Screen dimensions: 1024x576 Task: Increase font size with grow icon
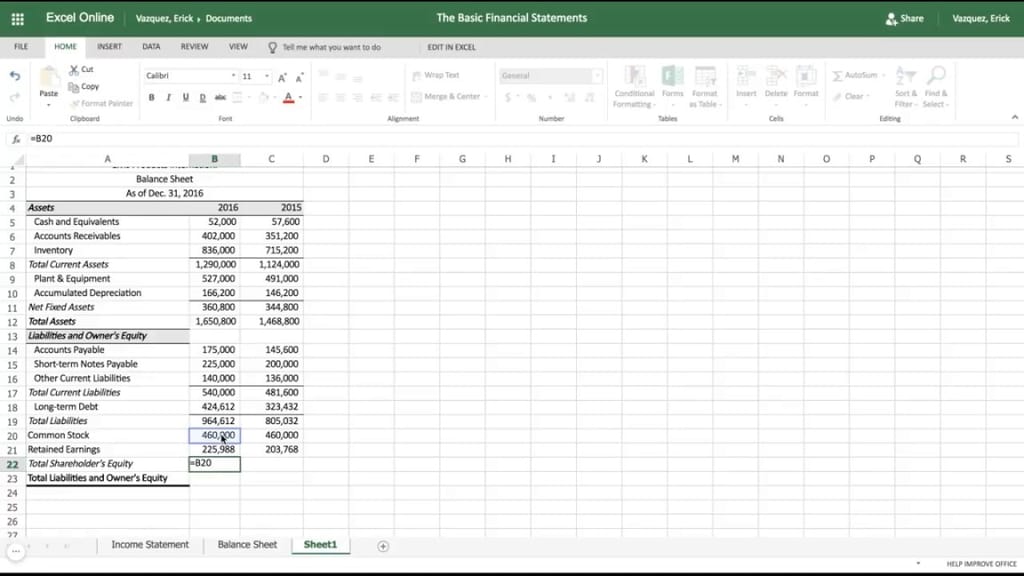click(x=282, y=77)
